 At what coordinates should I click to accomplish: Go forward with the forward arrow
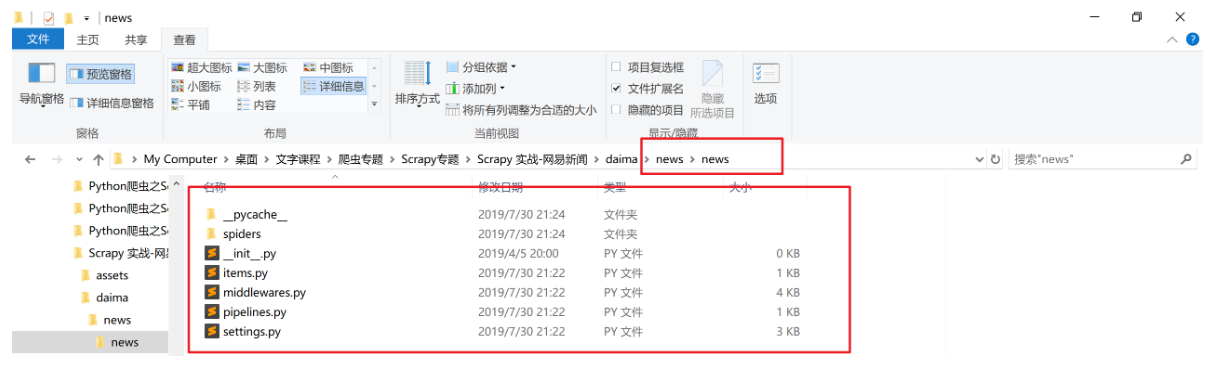pyautogui.click(x=58, y=159)
